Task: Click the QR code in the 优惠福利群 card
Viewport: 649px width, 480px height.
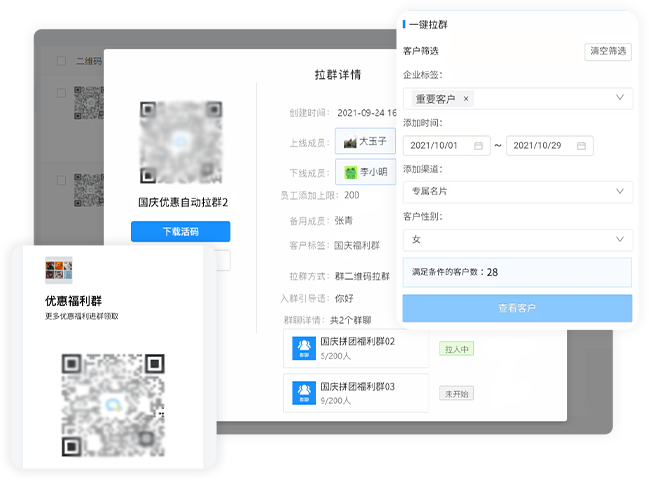Action: (113, 405)
